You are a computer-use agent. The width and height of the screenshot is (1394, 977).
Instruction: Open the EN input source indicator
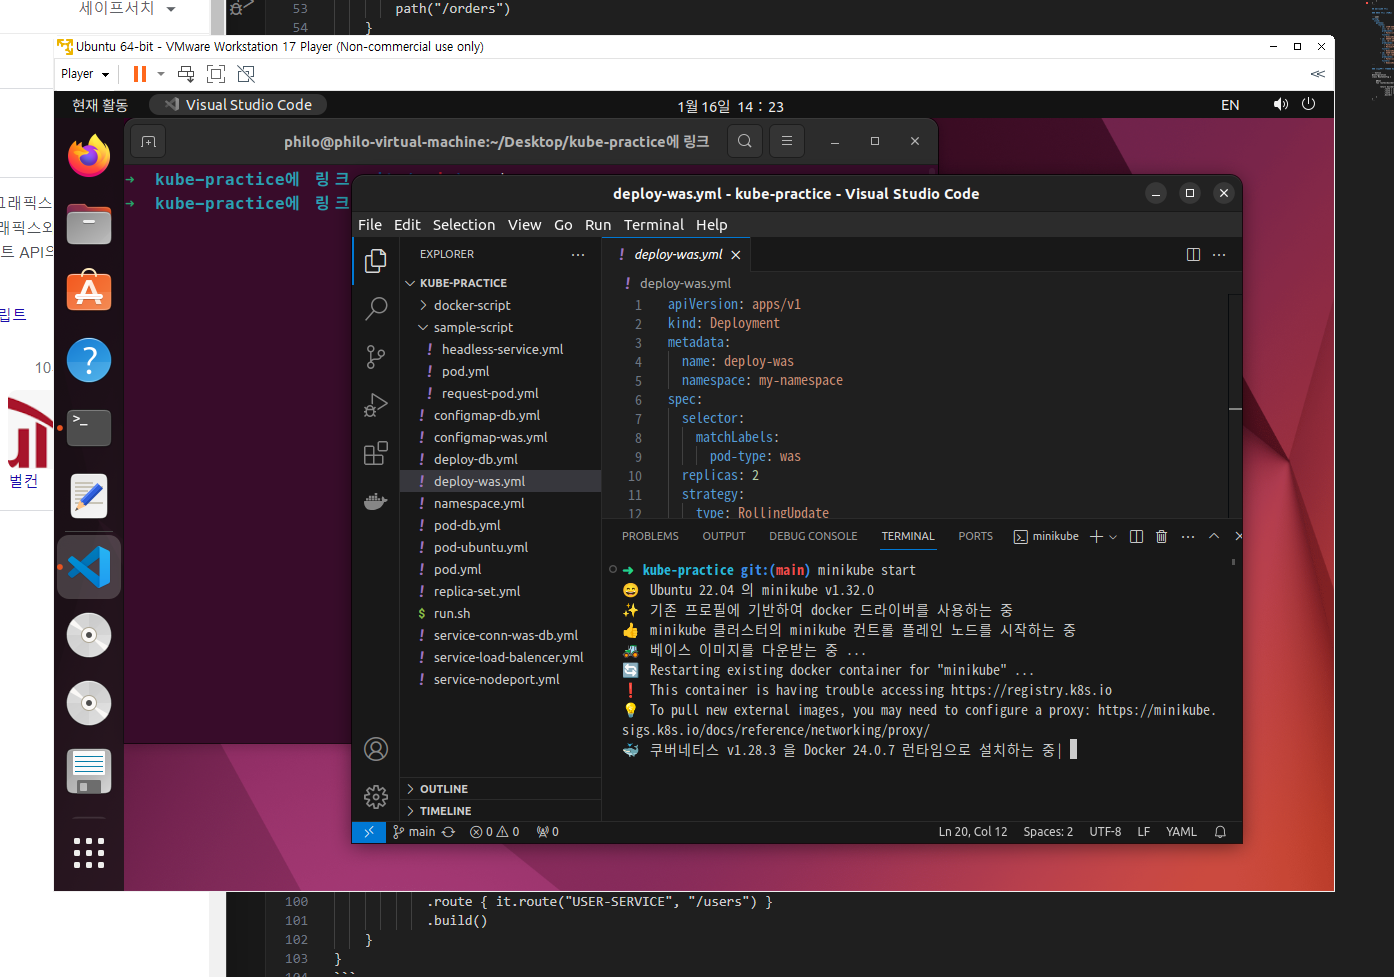coord(1230,105)
